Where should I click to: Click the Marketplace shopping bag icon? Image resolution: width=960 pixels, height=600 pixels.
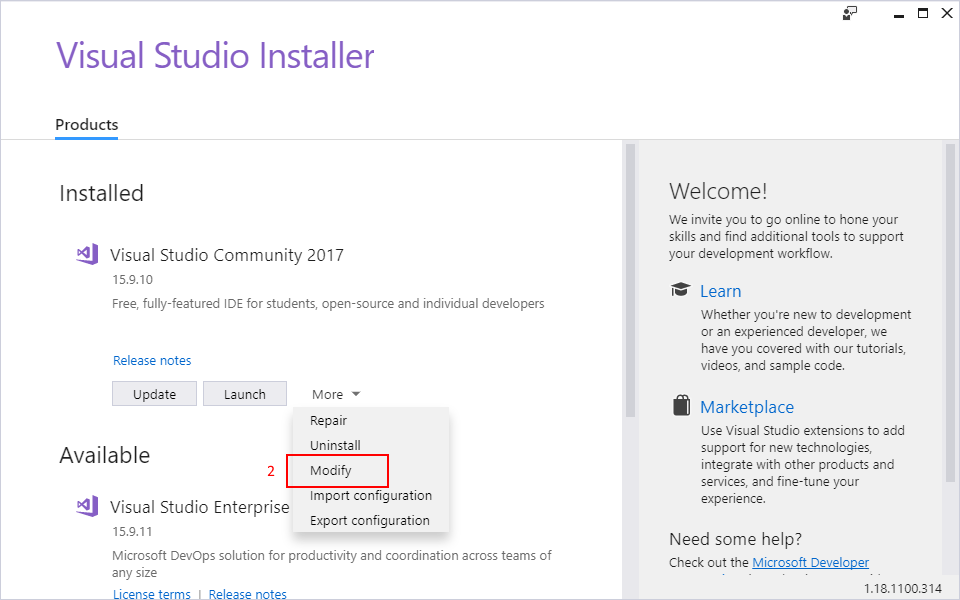point(681,405)
